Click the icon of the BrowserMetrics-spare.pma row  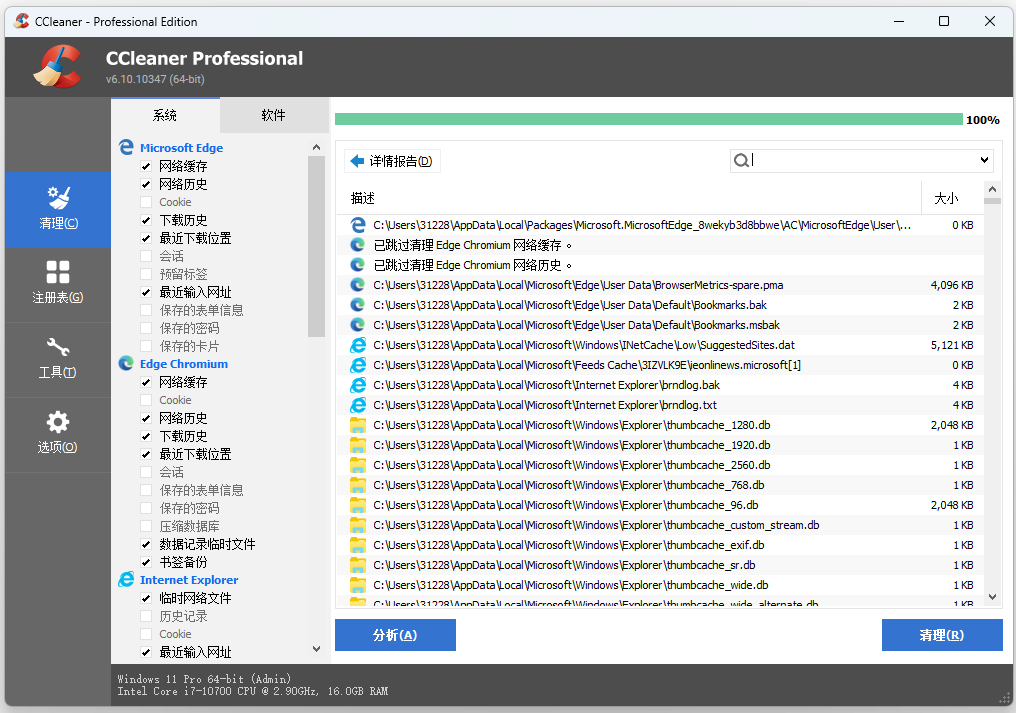358,285
